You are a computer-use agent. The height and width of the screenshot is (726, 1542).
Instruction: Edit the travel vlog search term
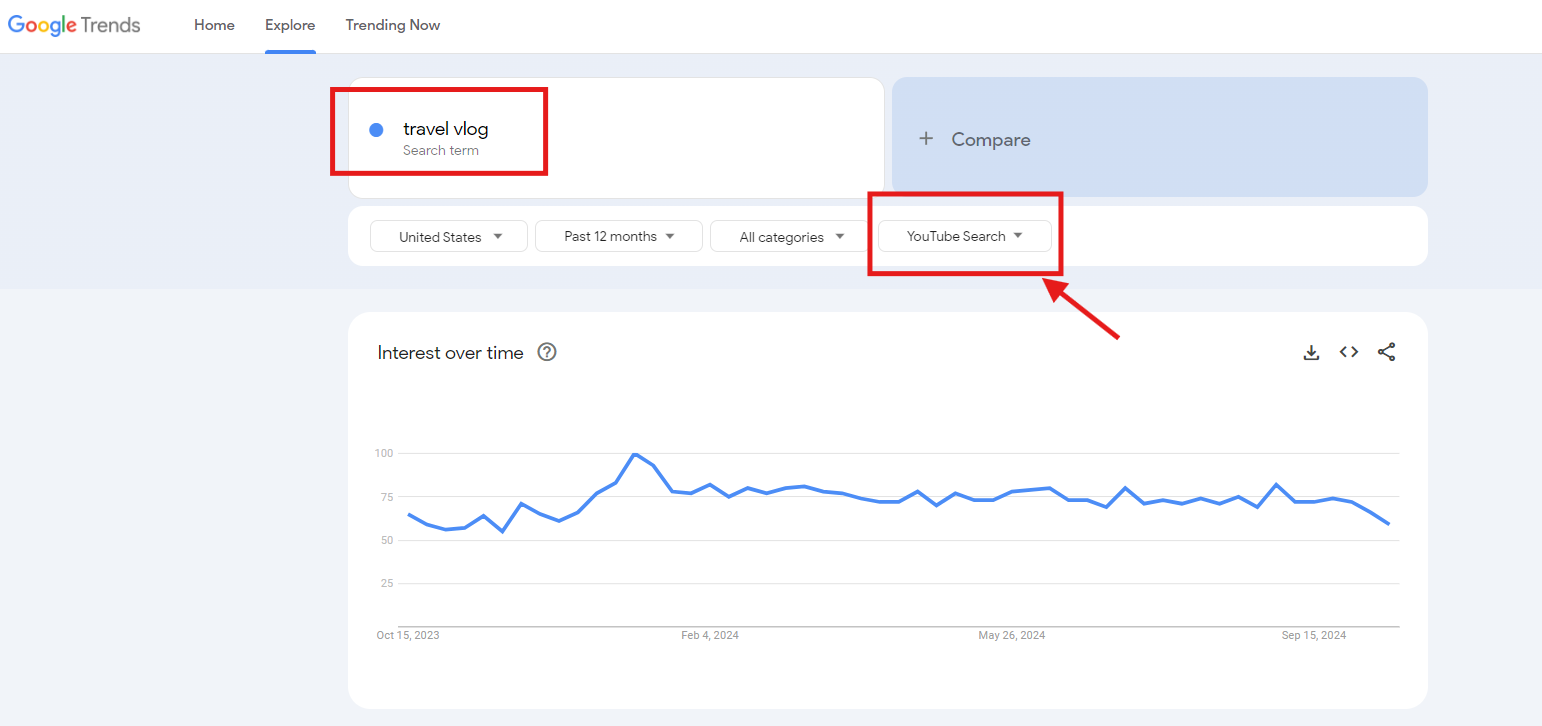click(446, 129)
